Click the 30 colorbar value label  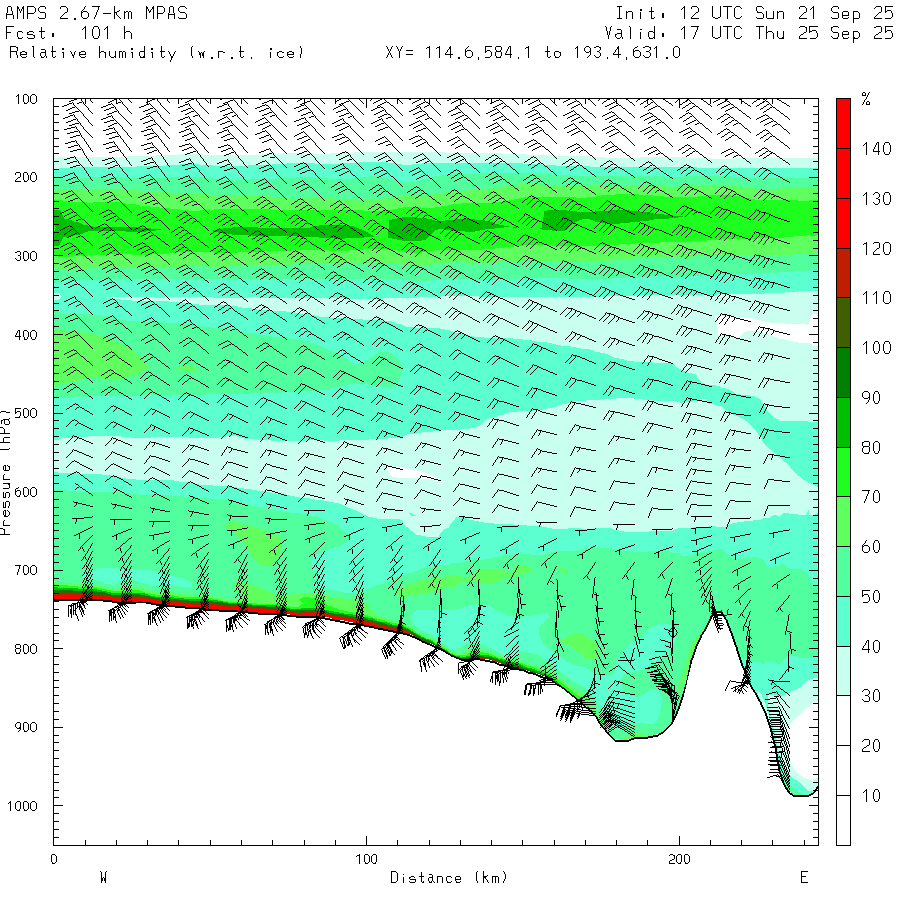point(871,696)
